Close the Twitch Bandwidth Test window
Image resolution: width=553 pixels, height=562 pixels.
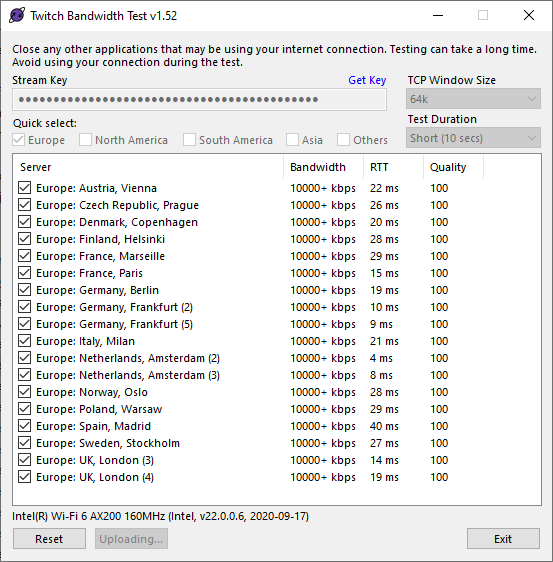tap(529, 15)
